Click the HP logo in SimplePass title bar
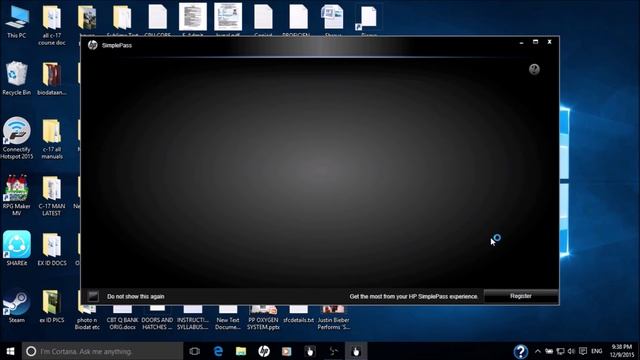The image size is (640, 360). point(93,45)
